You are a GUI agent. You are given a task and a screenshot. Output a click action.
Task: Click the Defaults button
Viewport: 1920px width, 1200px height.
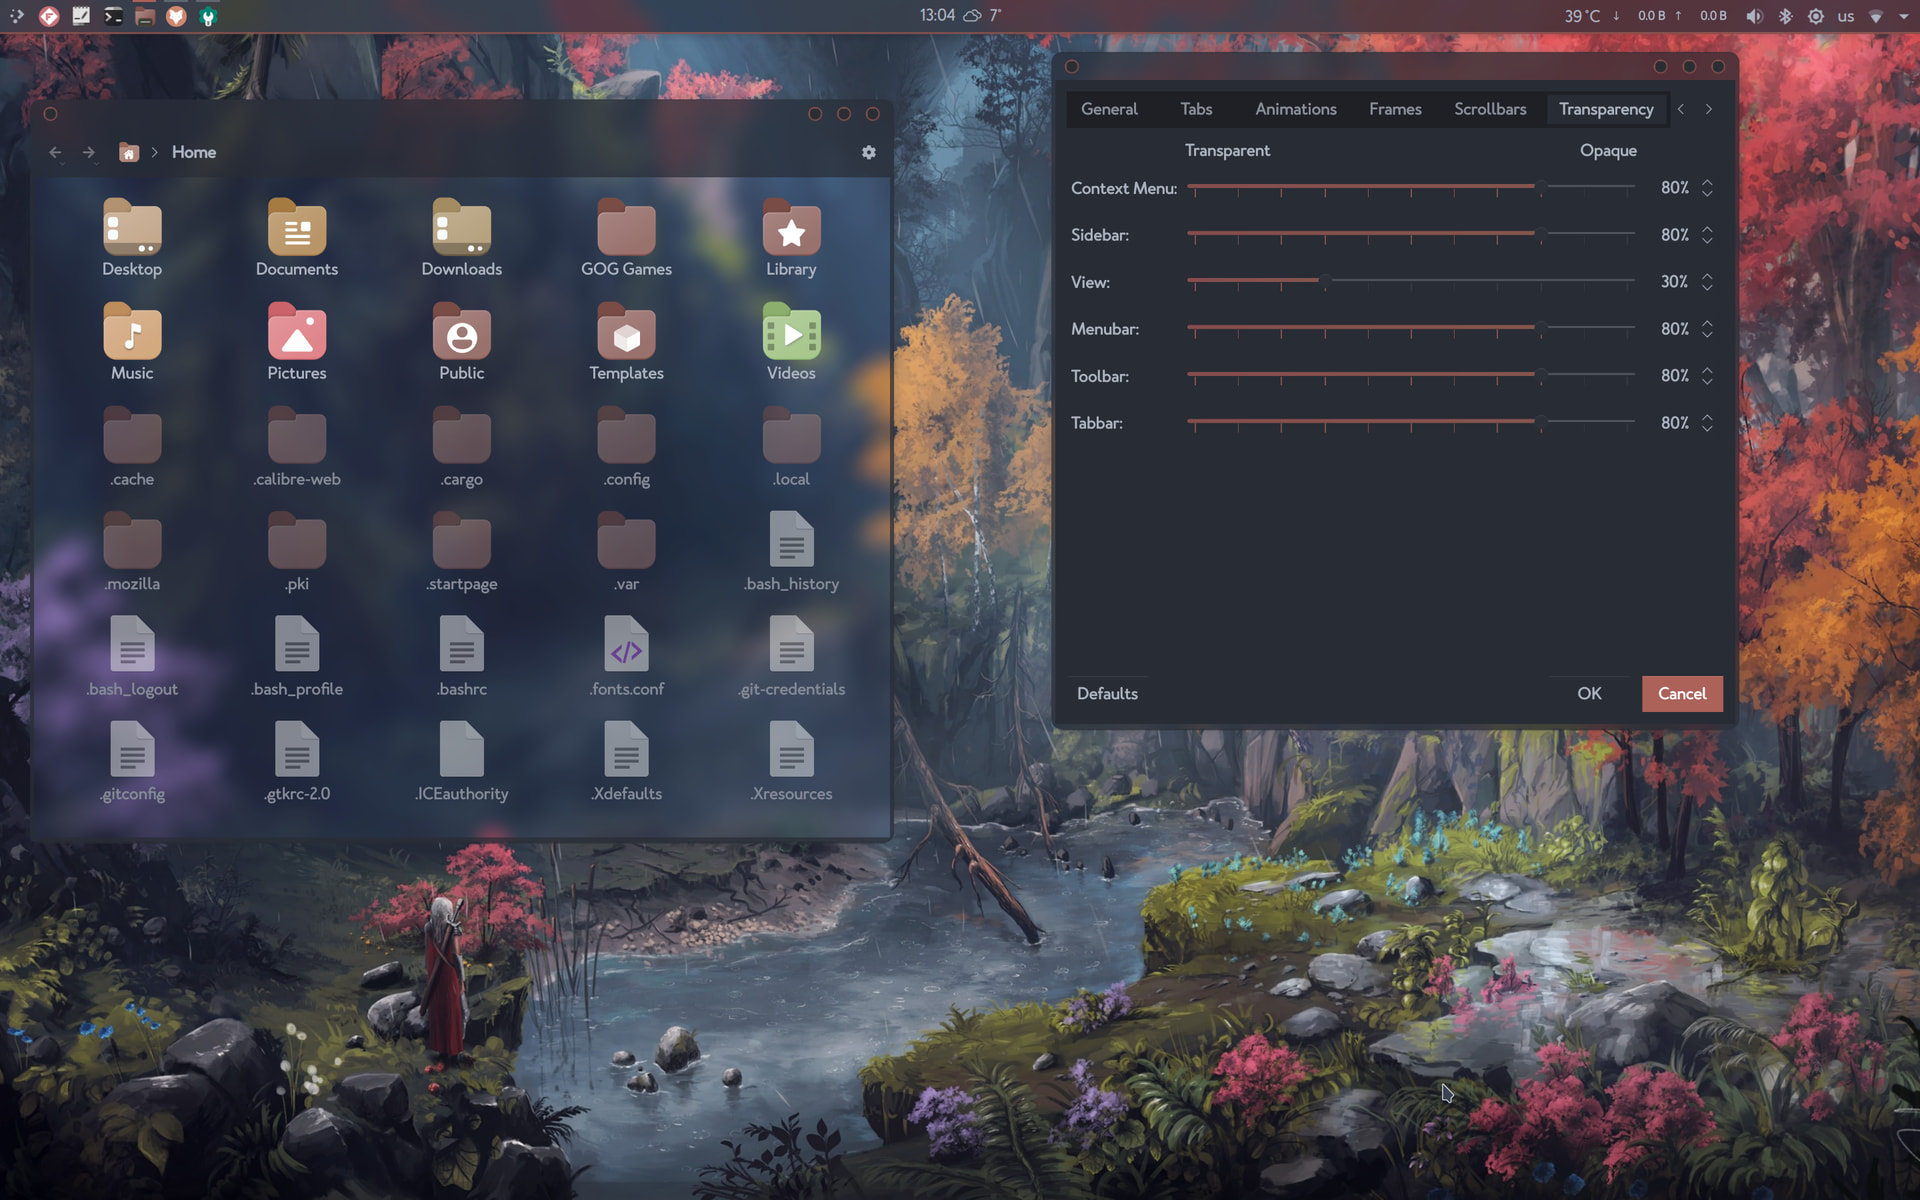point(1107,693)
